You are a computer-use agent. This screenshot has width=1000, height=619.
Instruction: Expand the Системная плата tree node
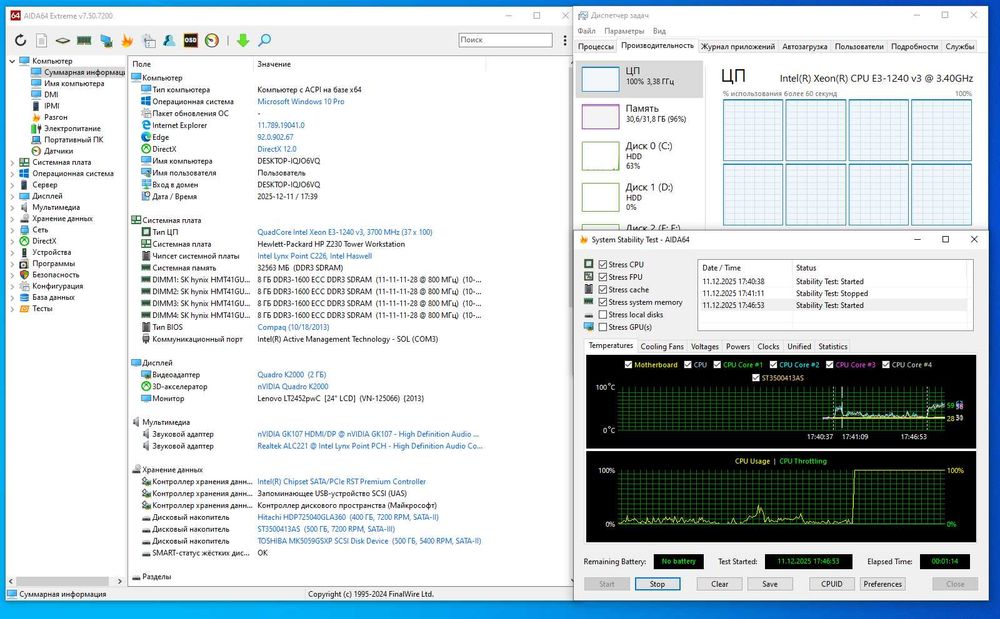click(x=13, y=162)
